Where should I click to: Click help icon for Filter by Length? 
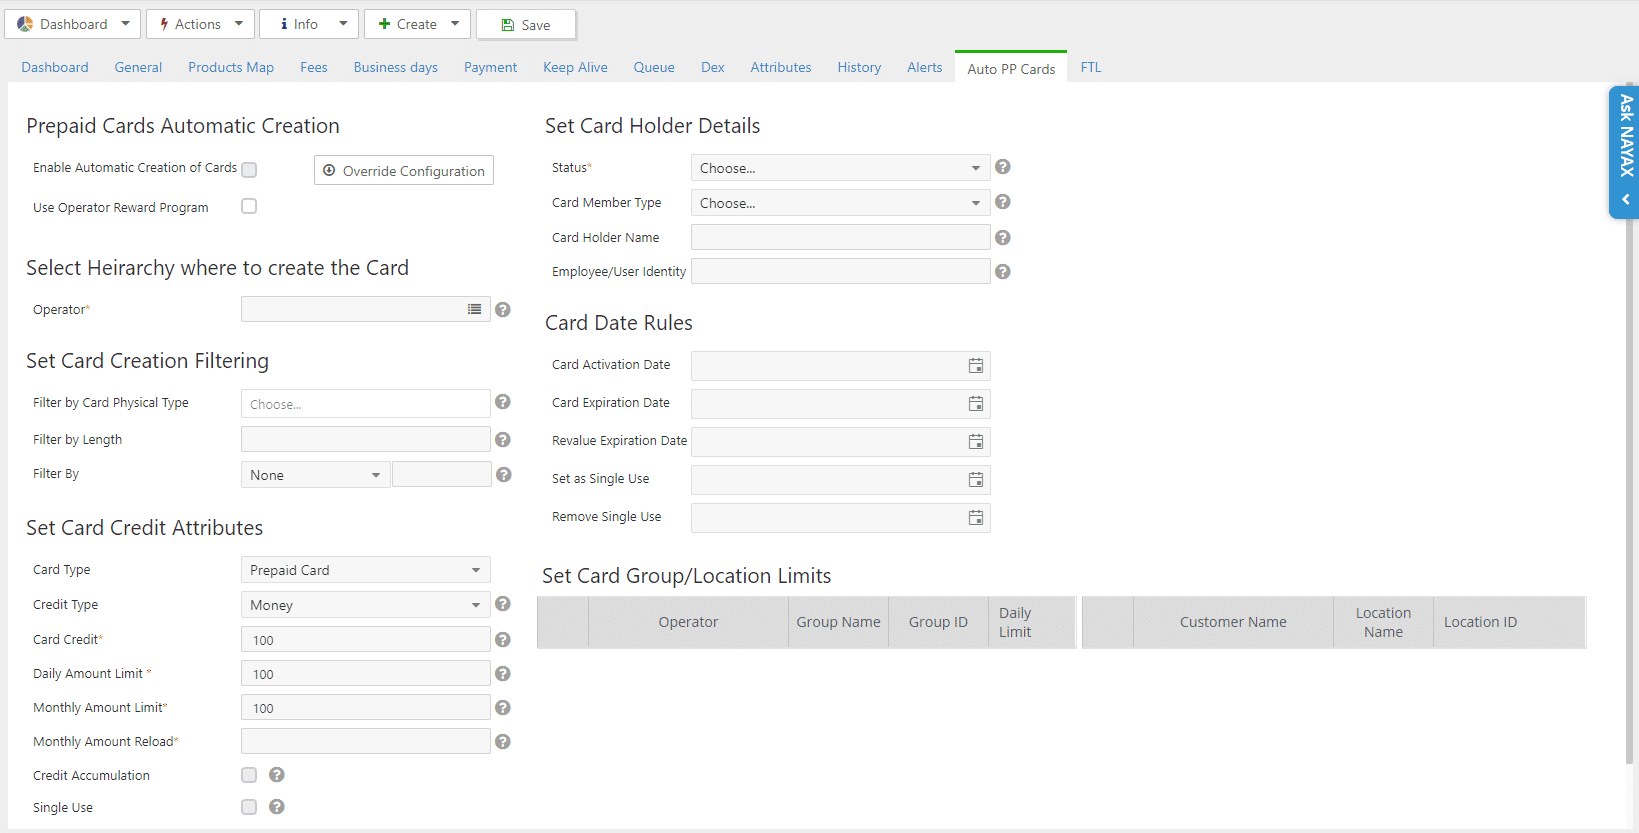coord(503,440)
